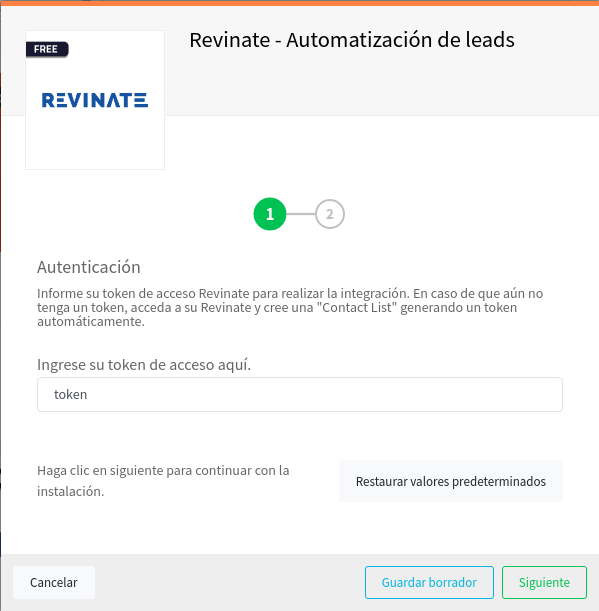Screen dimensions: 599x611
Task: Click the FREE badge on logo card
Action: coord(47,49)
